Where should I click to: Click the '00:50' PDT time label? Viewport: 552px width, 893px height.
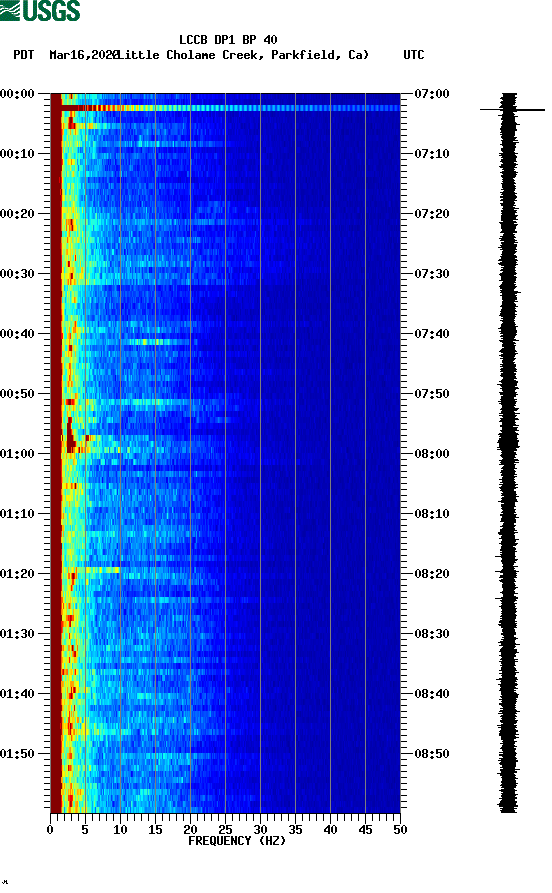17,394
